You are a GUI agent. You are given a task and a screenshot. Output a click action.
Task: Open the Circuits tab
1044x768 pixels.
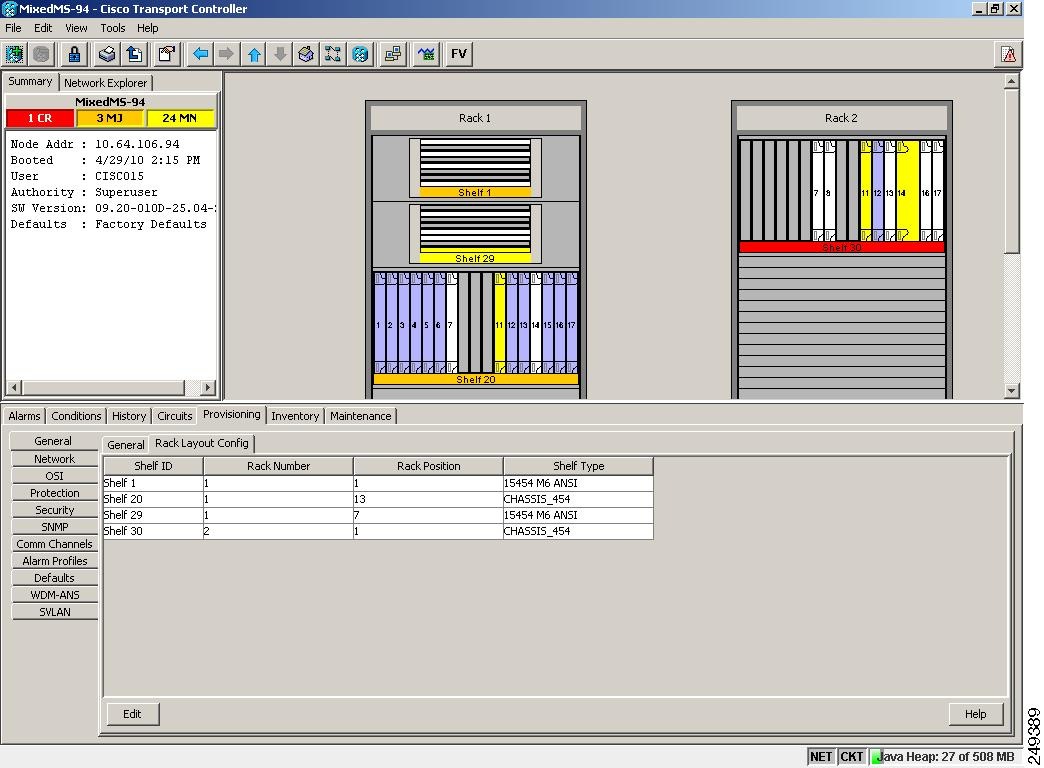(x=174, y=416)
